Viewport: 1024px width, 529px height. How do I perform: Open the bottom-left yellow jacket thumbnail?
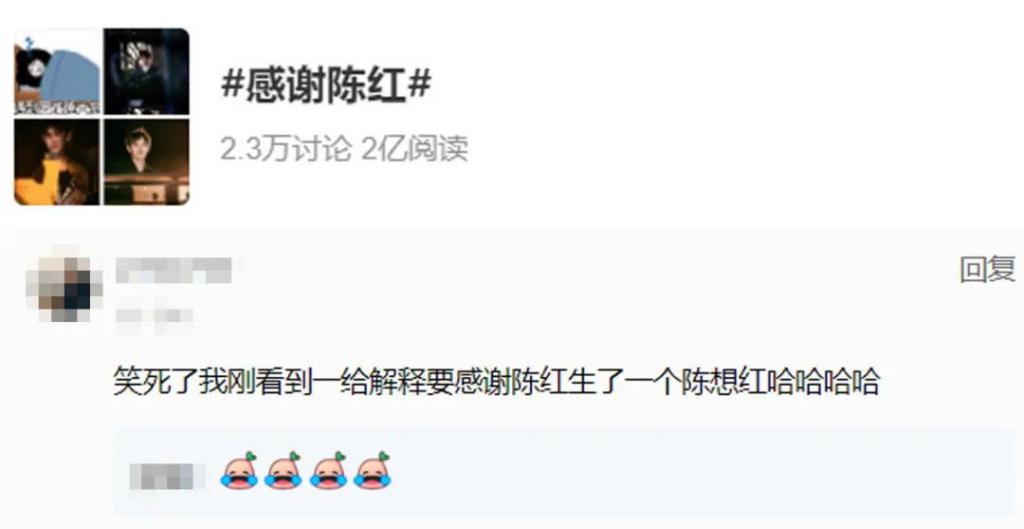point(57,162)
